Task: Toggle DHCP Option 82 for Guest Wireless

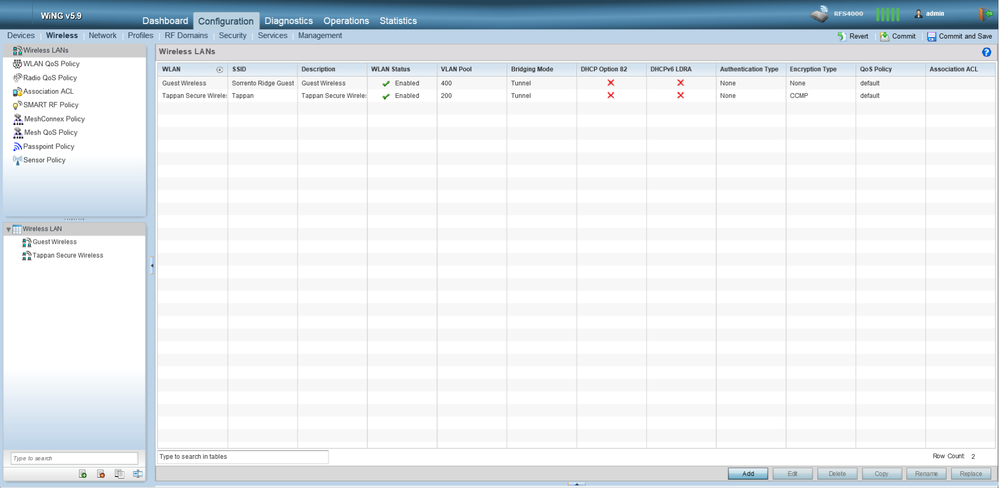Action: tap(611, 83)
